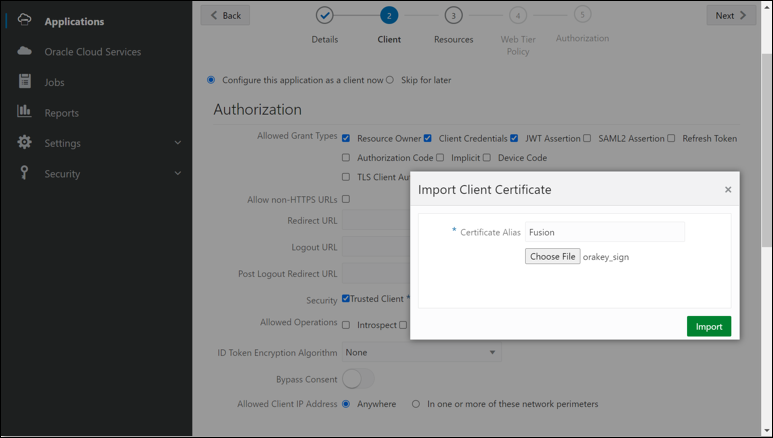
Task: Check the Introspect allowed operation
Action: coord(346,325)
